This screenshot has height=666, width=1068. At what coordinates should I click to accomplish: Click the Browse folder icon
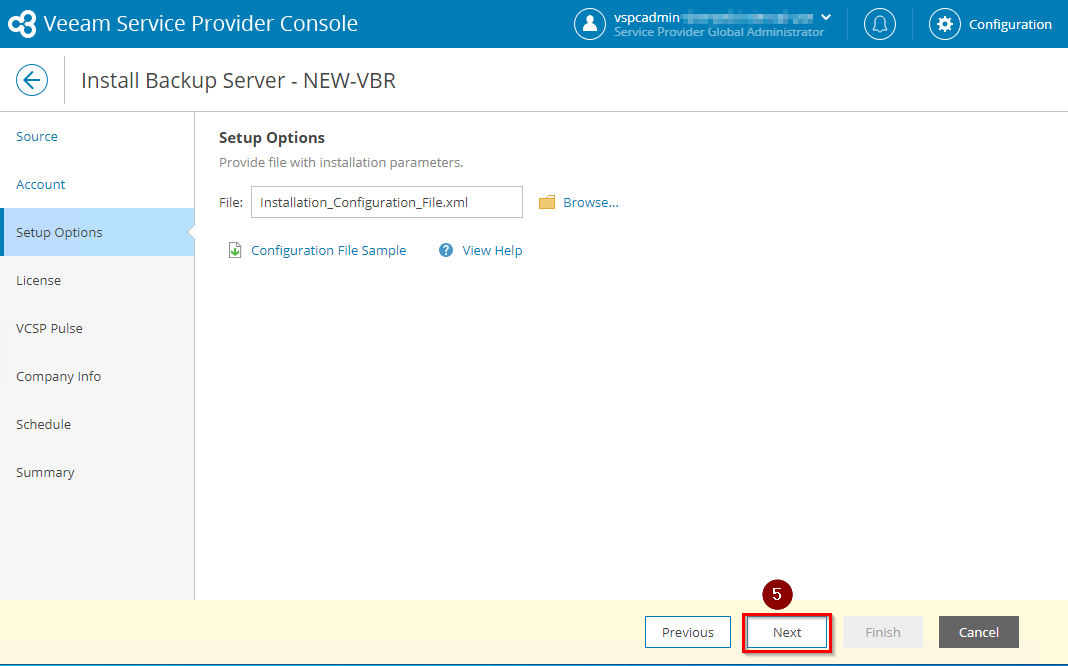pyautogui.click(x=547, y=202)
